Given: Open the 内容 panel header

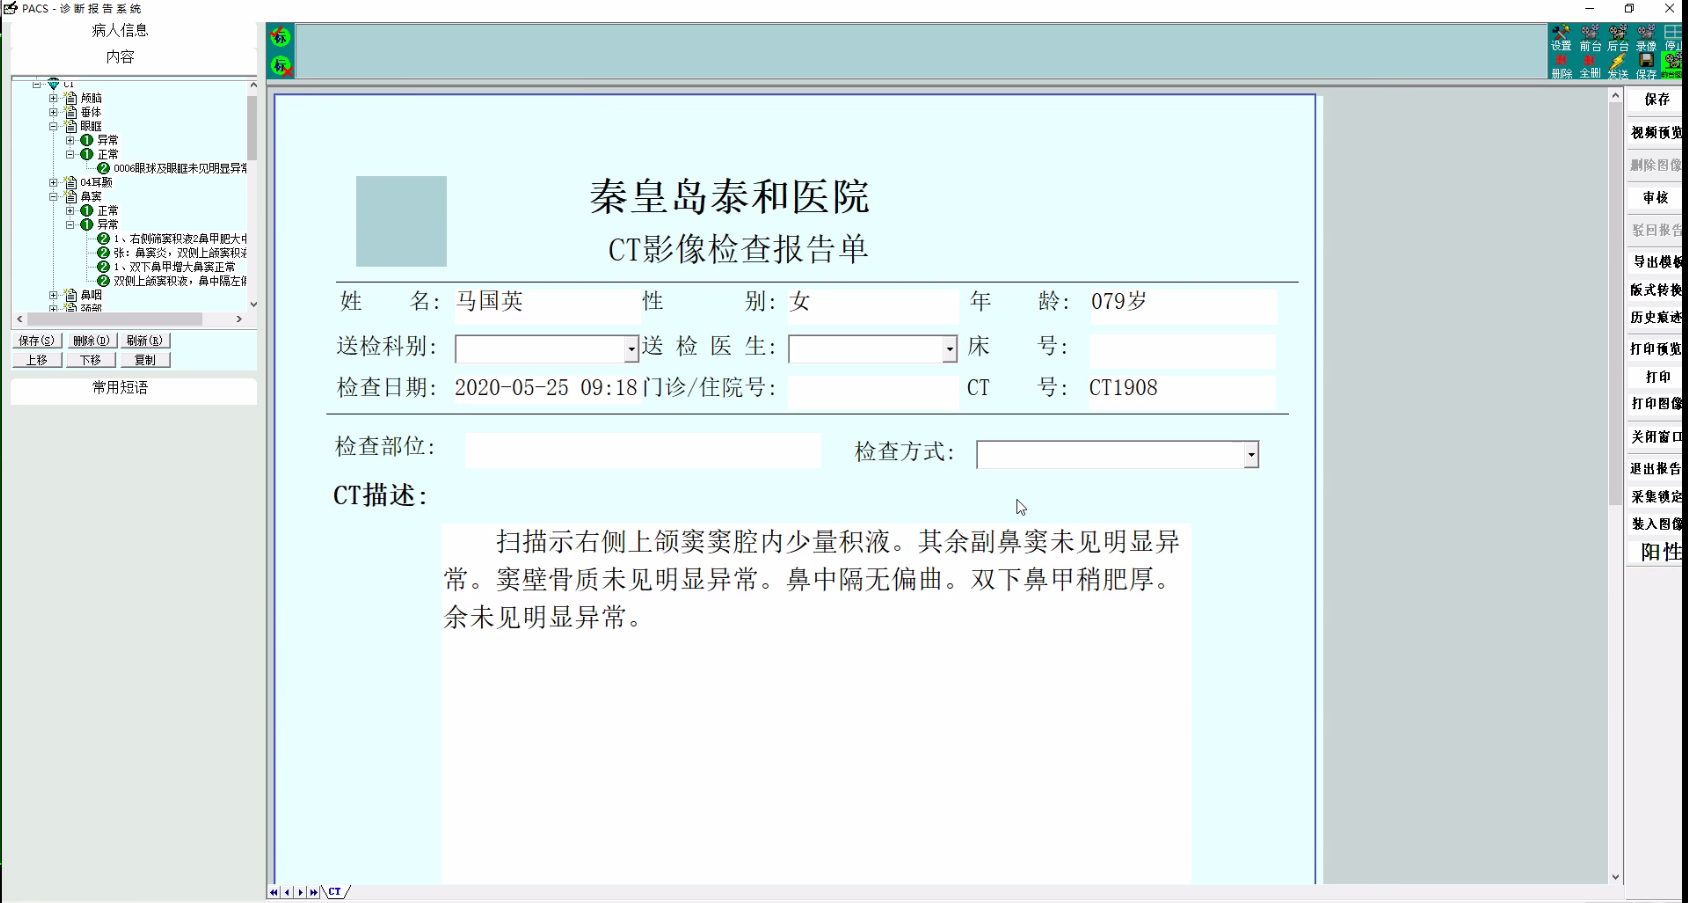Looking at the screenshot, I should [x=120, y=57].
